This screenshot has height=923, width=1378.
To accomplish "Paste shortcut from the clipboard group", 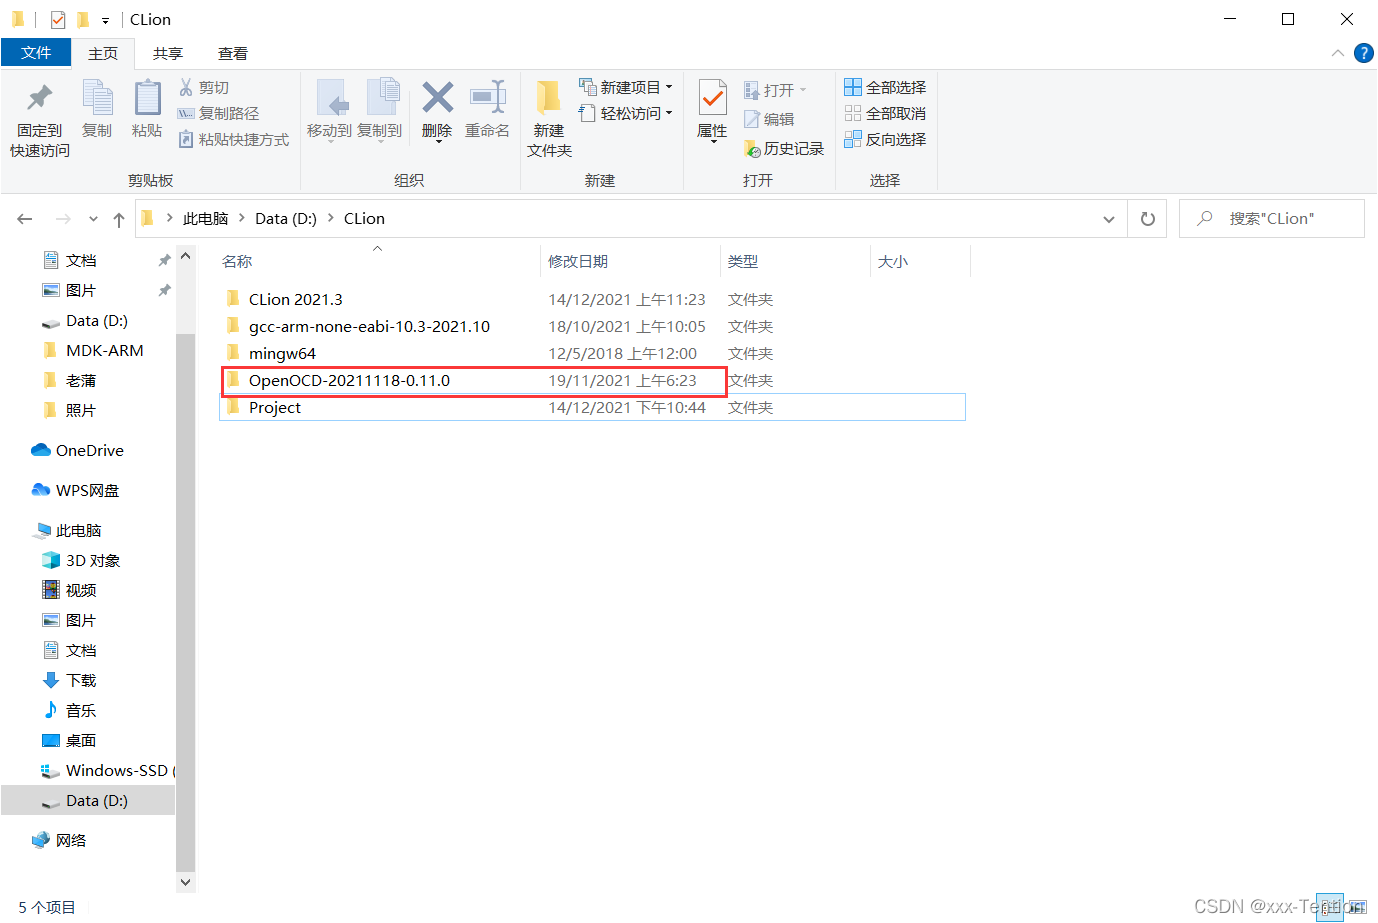I will coord(233,140).
